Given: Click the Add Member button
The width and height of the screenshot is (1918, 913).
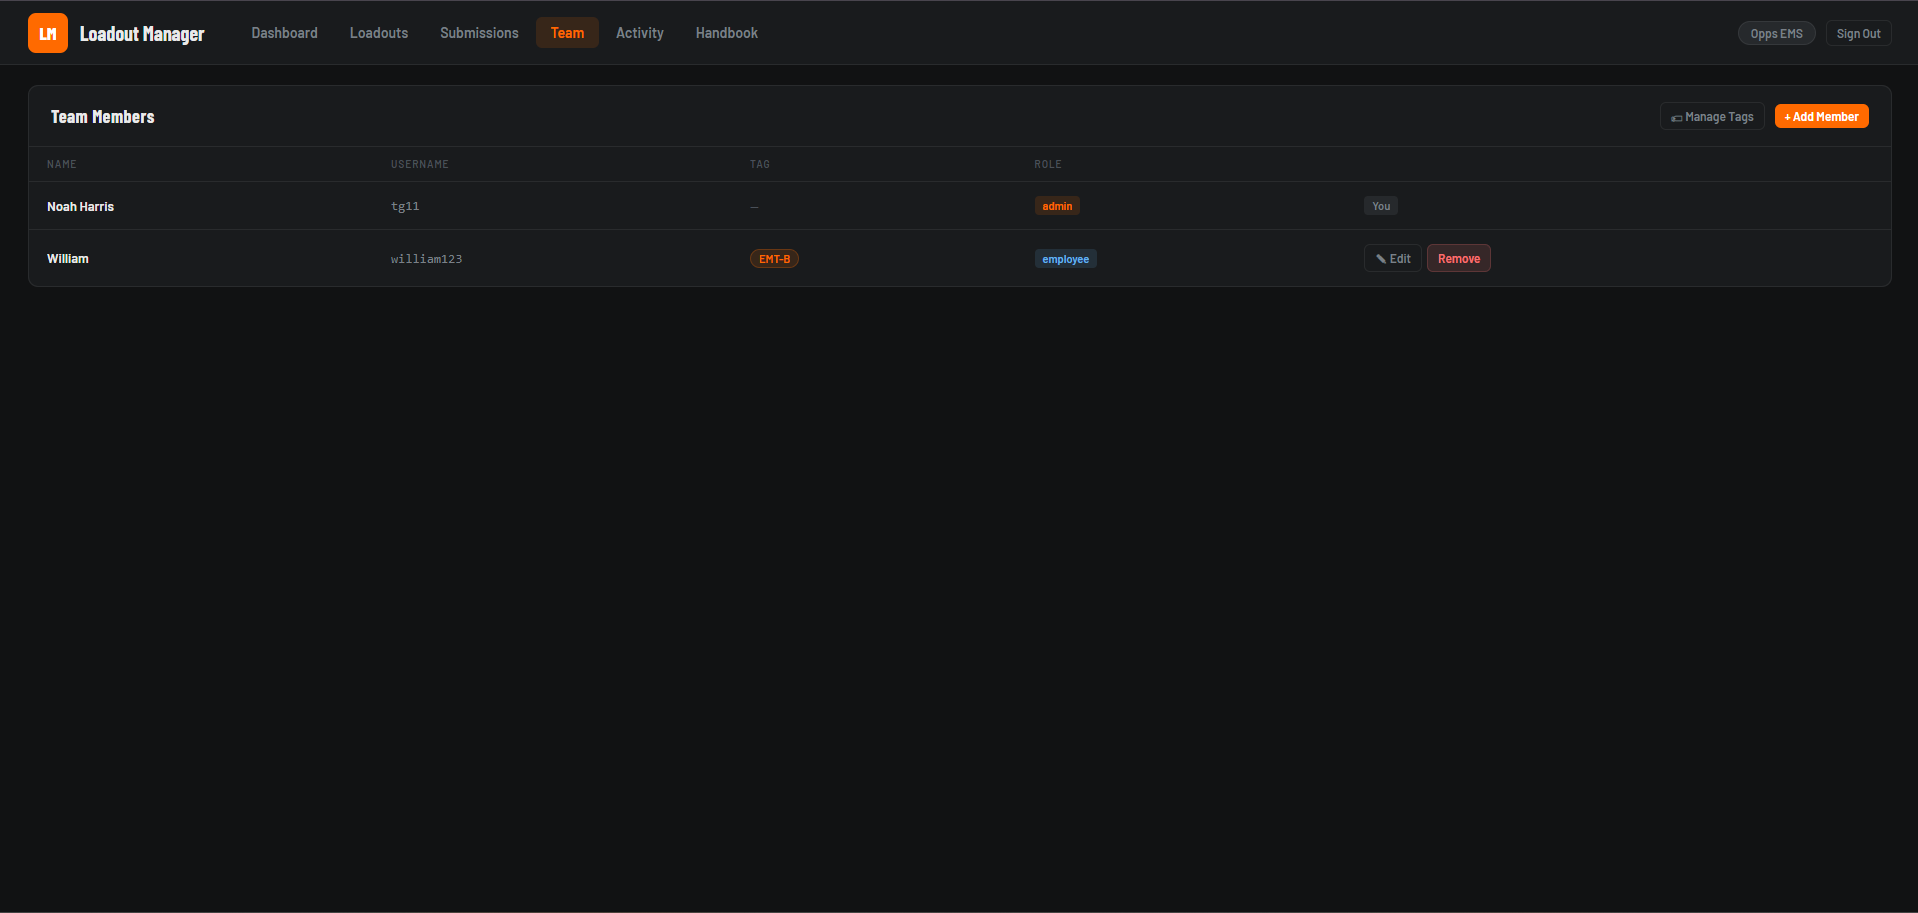Looking at the screenshot, I should pyautogui.click(x=1821, y=116).
